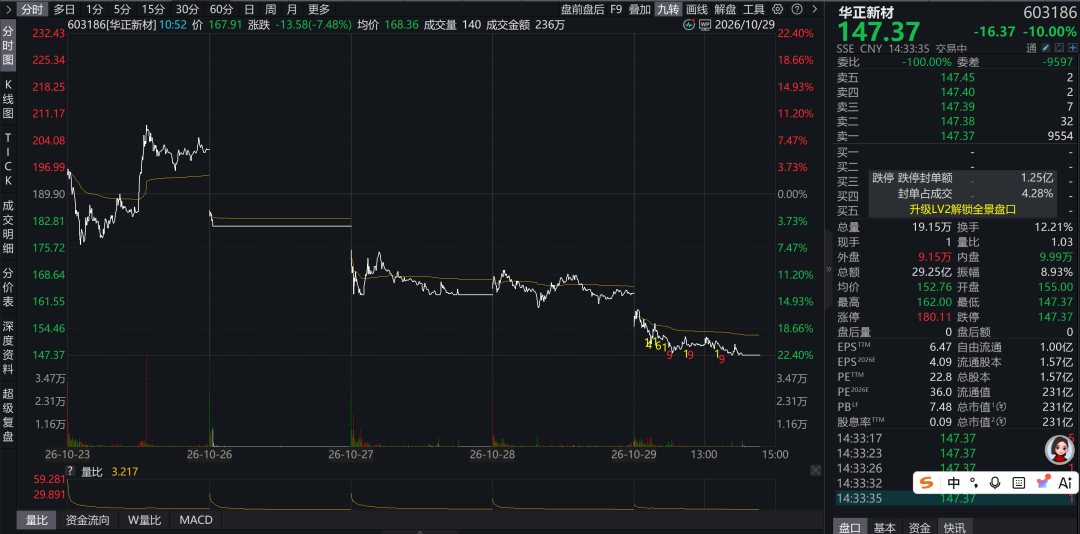Screen dimensions: 1080x534
Task: Close the 量比 indicator panel with X
Action: pos(815,470)
